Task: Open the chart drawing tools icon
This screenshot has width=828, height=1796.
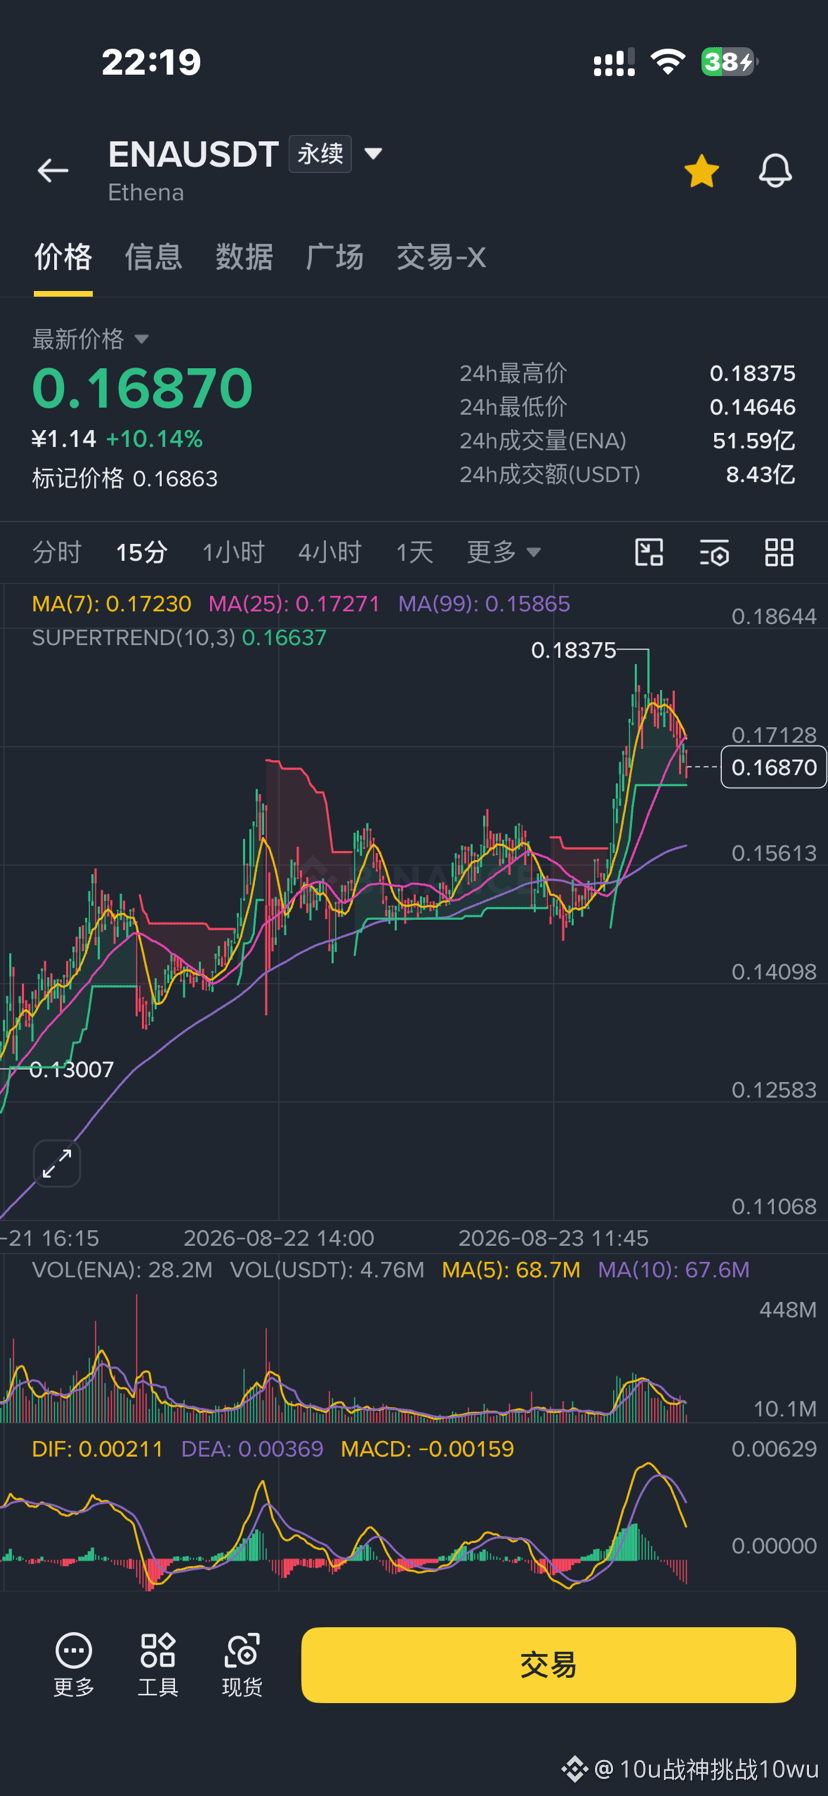Action: pyautogui.click(x=650, y=552)
